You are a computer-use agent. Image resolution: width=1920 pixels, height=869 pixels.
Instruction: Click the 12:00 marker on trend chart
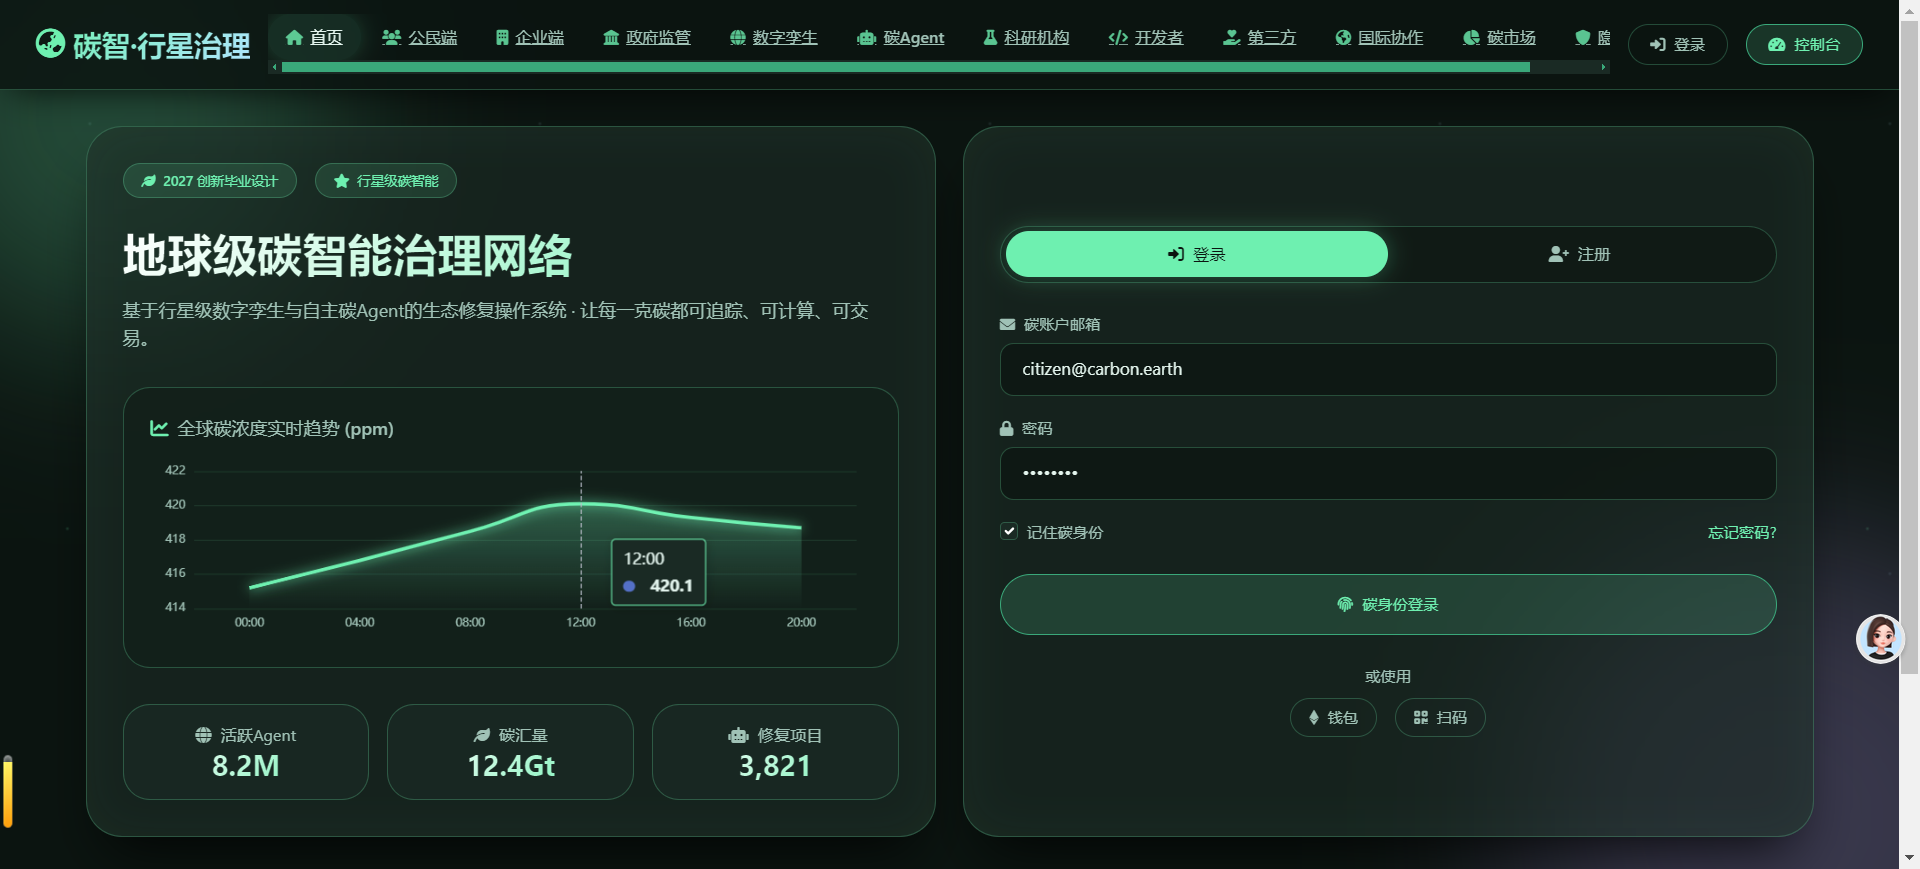pyautogui.click(x=581, y=504)
